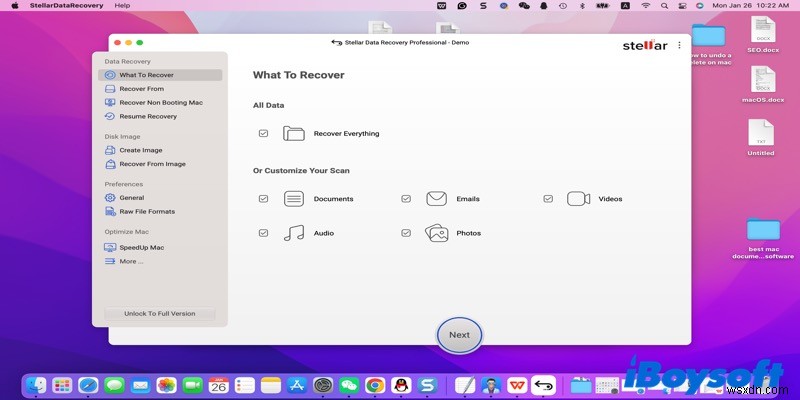Open Control Center in menu bar

click(x=682, y=6)
